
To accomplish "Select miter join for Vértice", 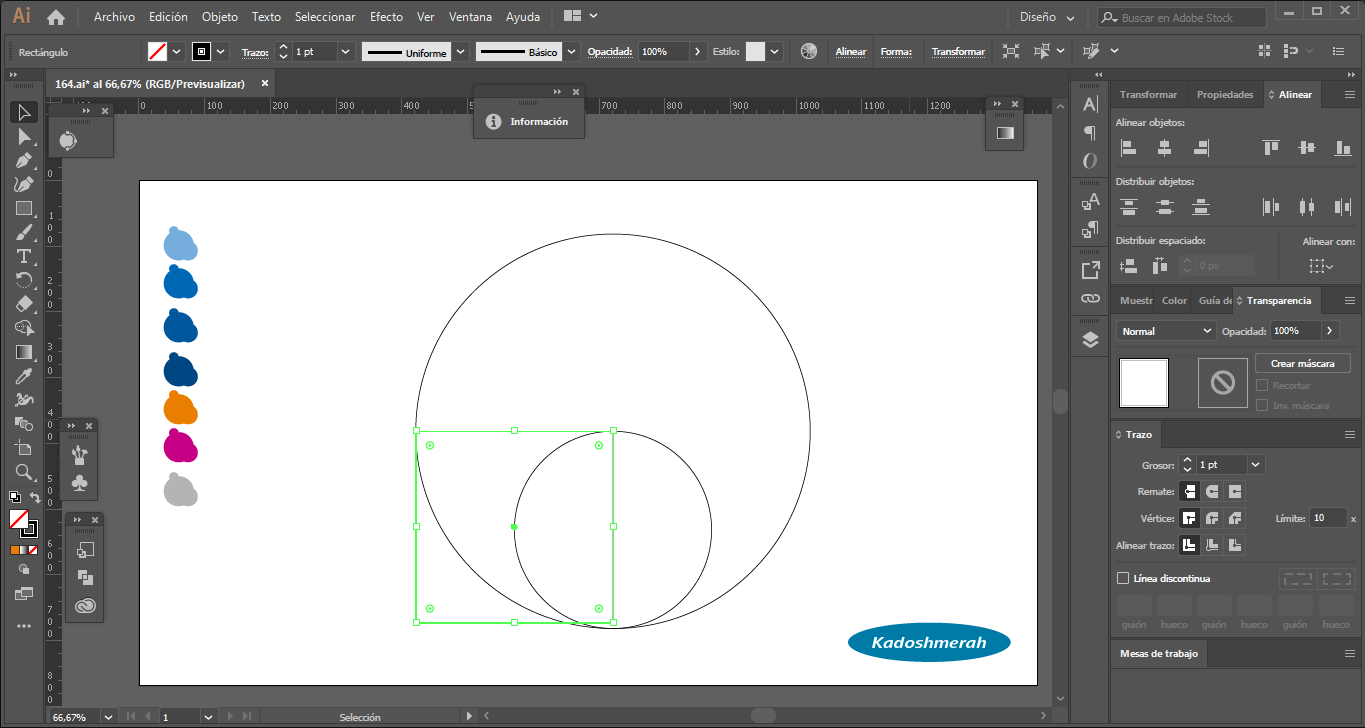I will pyautogui.click(x=1189, y=518).
